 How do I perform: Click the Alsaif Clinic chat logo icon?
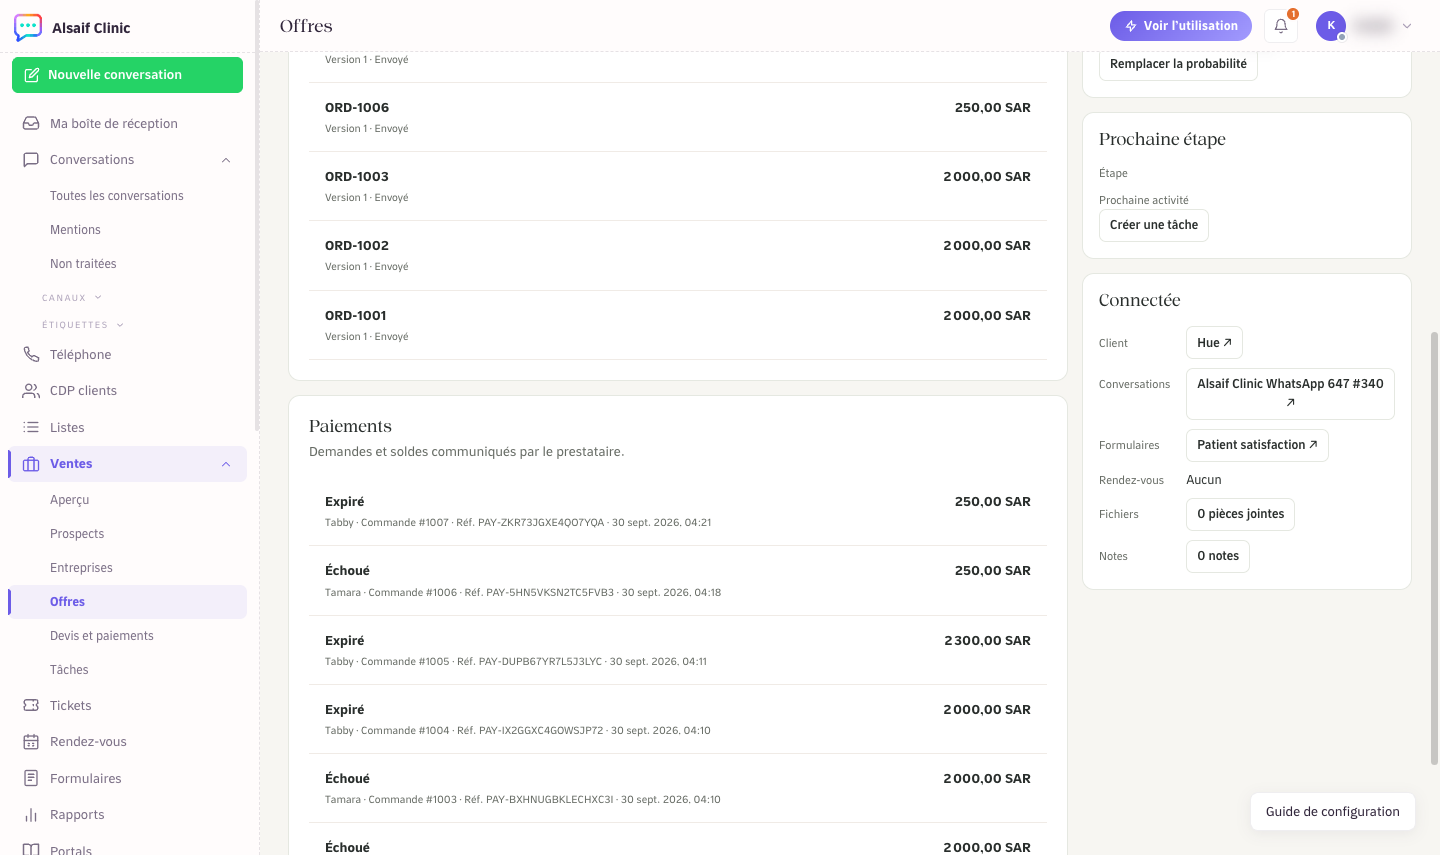(x=28, y=27)
